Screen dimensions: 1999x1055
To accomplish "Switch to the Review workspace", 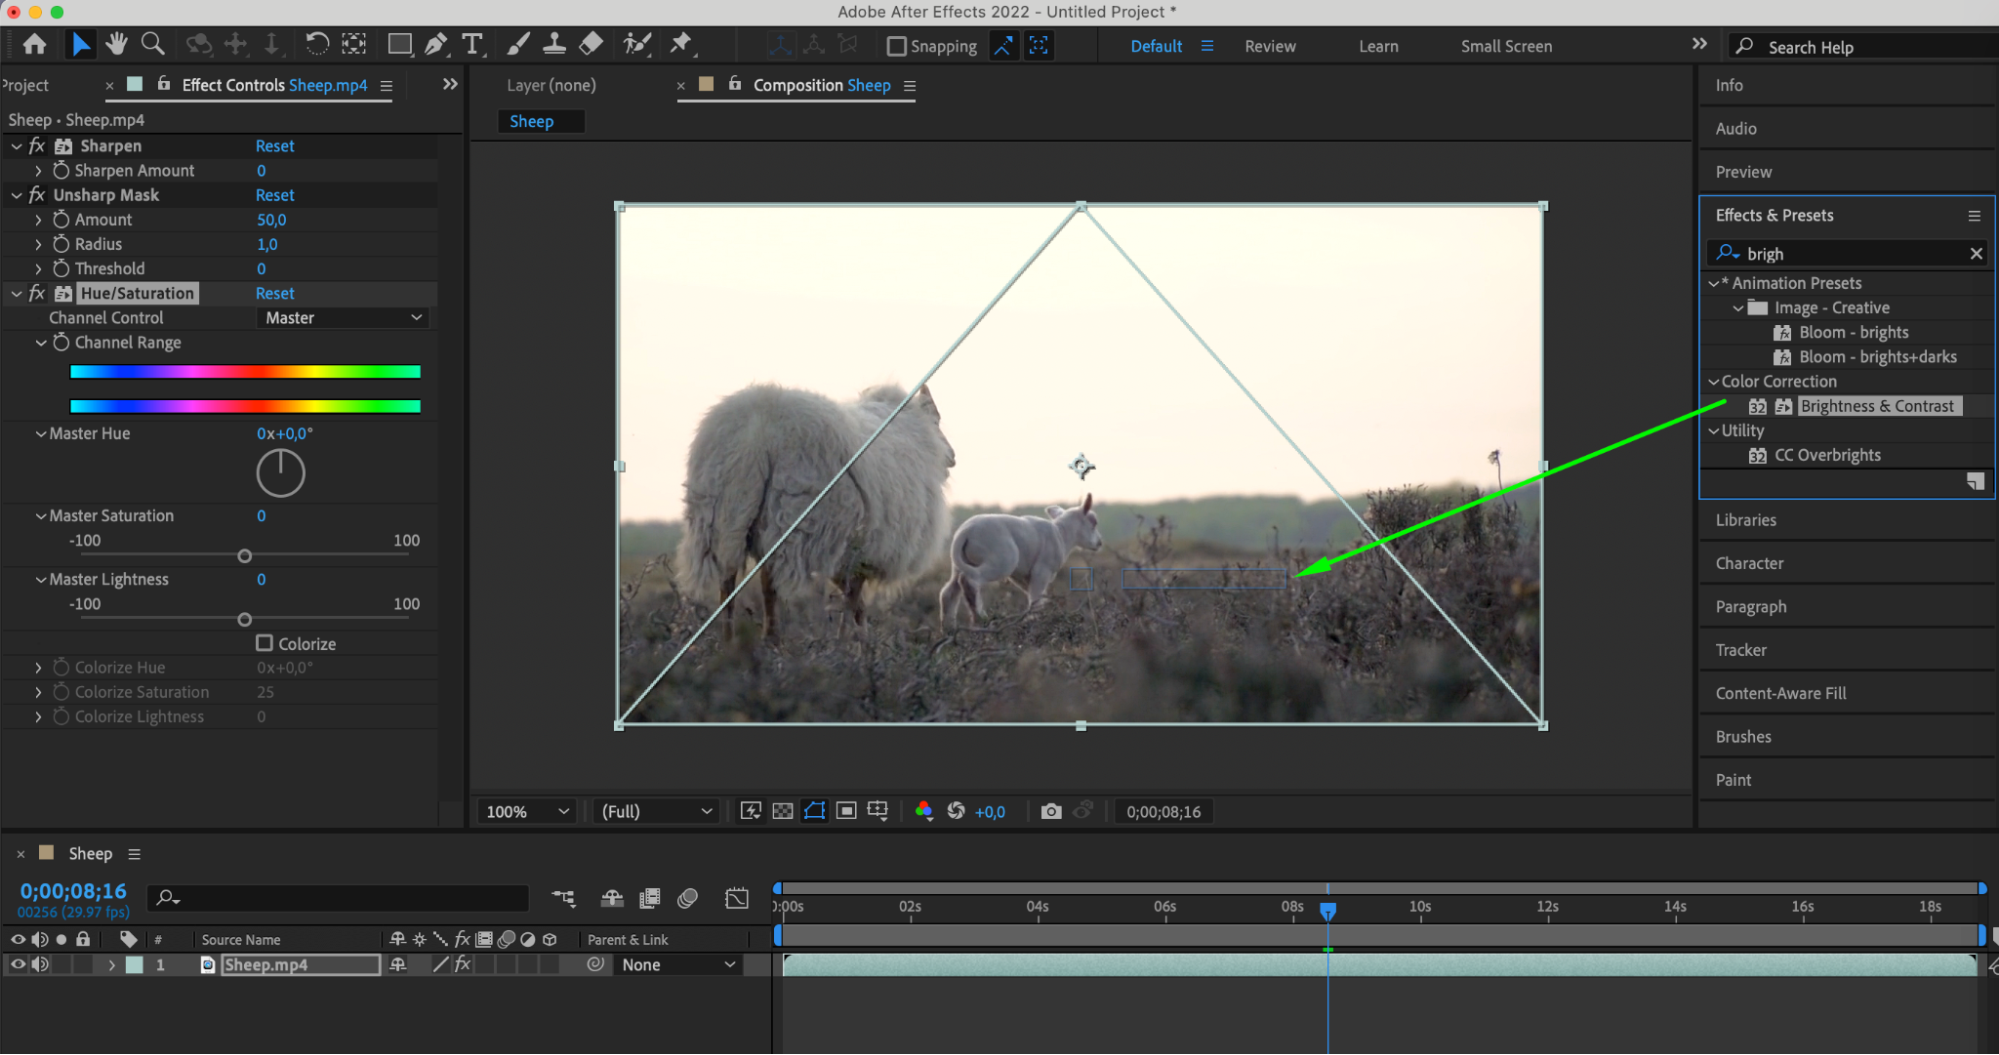I will tap(1269, 46).
